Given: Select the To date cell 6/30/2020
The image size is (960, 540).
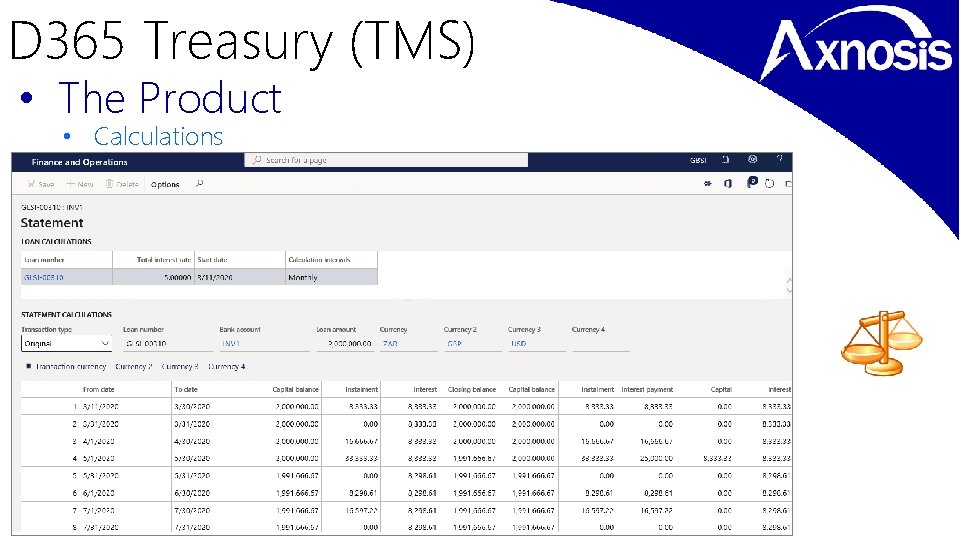Looking at the screenshot, I should [192, 493].
